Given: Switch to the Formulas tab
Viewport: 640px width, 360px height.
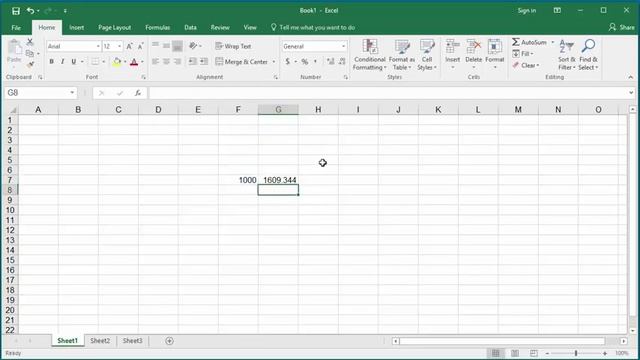Looking at the screenshot, I should 158,27.
